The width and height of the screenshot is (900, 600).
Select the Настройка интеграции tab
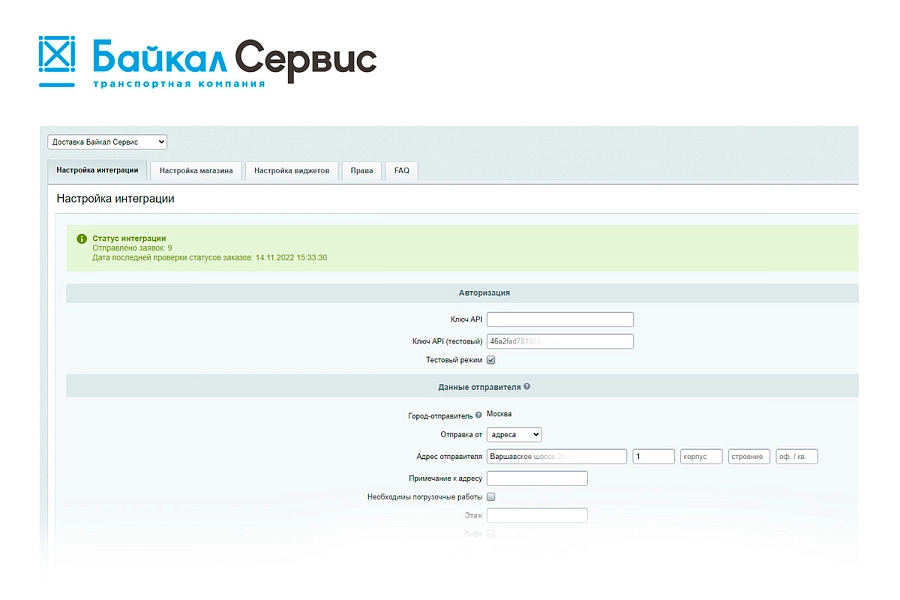tap(98, 171)
